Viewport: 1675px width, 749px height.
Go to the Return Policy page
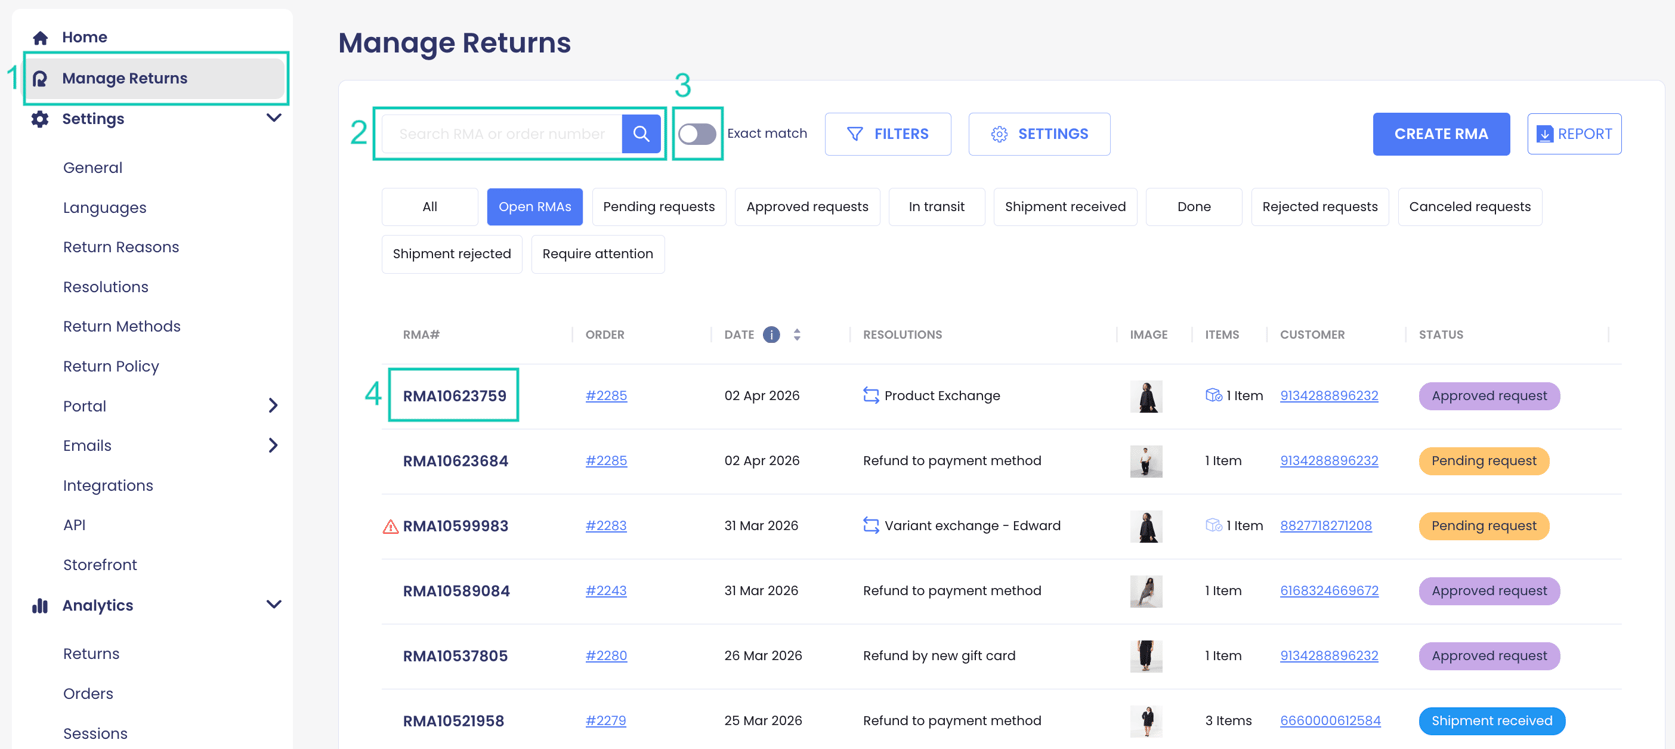111,367
